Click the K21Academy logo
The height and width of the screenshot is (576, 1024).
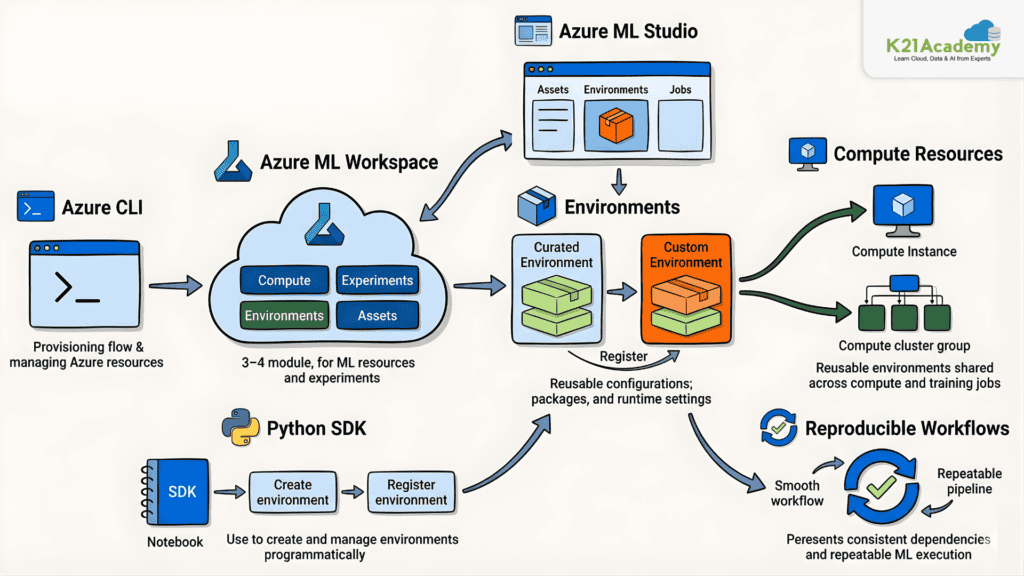pyautogui.click(x=944, y=41)
